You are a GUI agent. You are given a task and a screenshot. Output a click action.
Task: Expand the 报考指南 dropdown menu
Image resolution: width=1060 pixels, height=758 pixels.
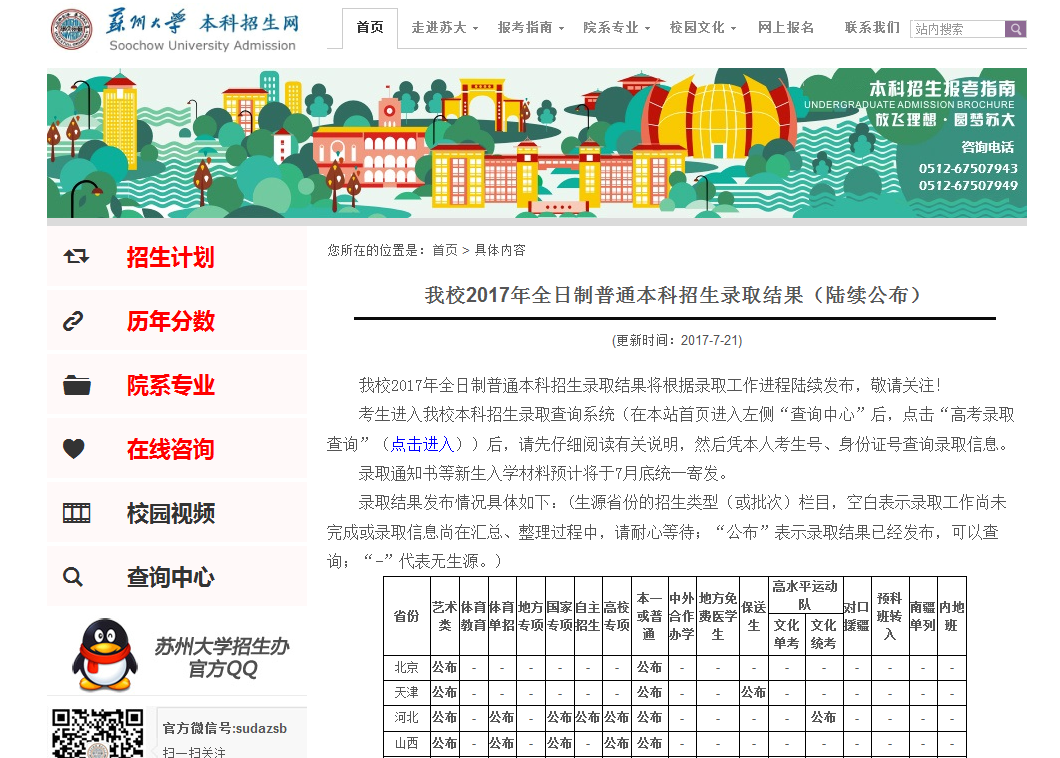(x=530, y=28)
